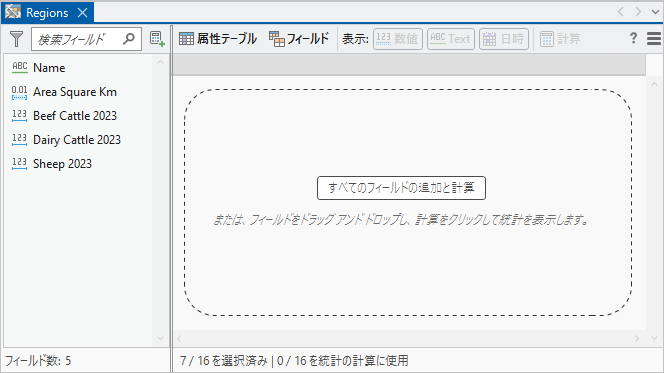The width and height of the screenshot is (664, 373).
Task: Go to previous tab with left chevron
Action: pos(620,12)
